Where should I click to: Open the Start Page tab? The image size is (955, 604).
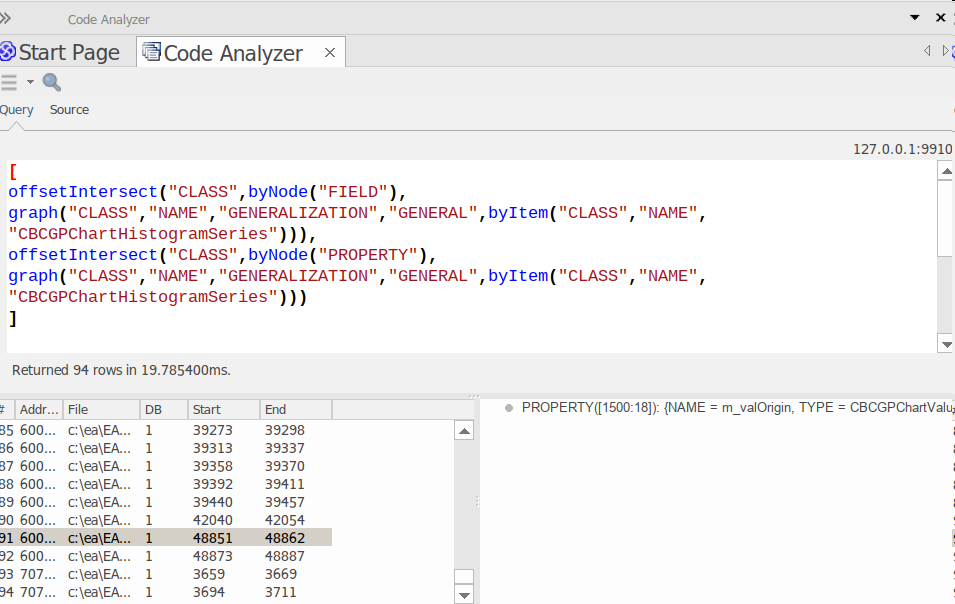click(68, 53)
